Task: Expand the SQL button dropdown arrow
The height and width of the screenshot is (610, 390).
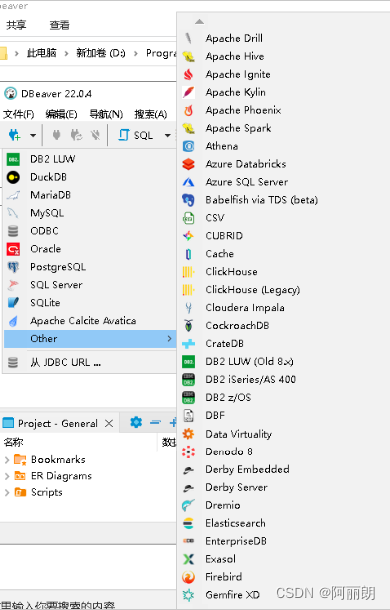Action: 167,135
